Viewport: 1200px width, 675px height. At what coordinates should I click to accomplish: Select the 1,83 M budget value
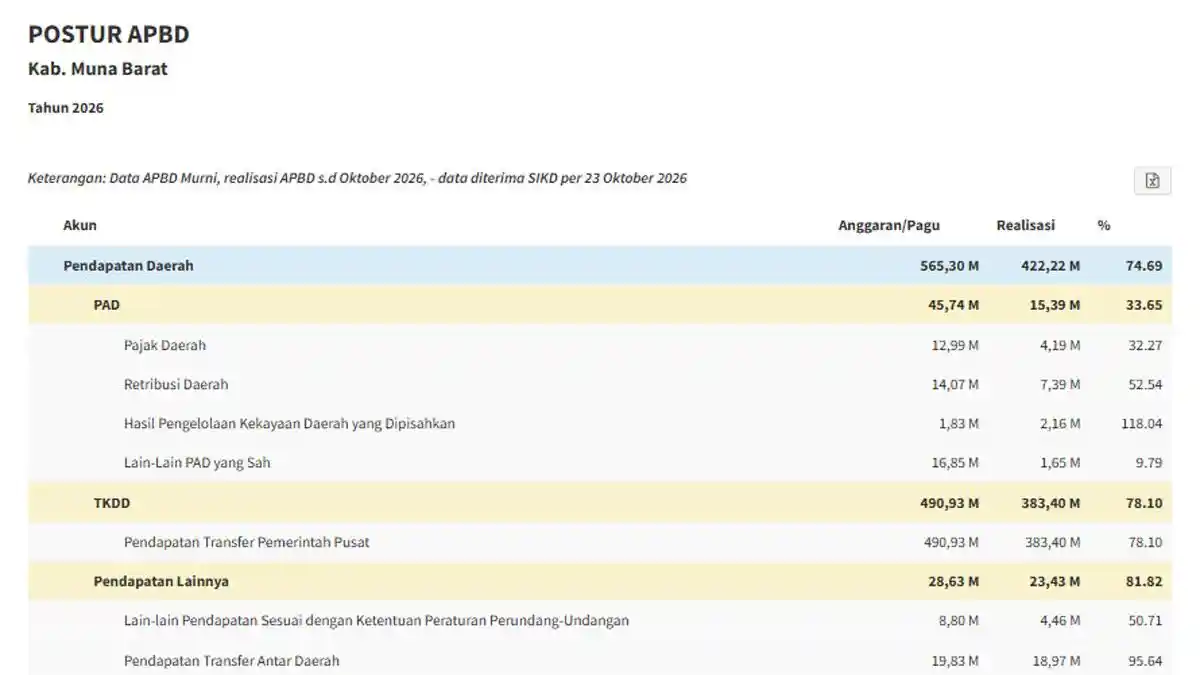(x=958, y=423)
